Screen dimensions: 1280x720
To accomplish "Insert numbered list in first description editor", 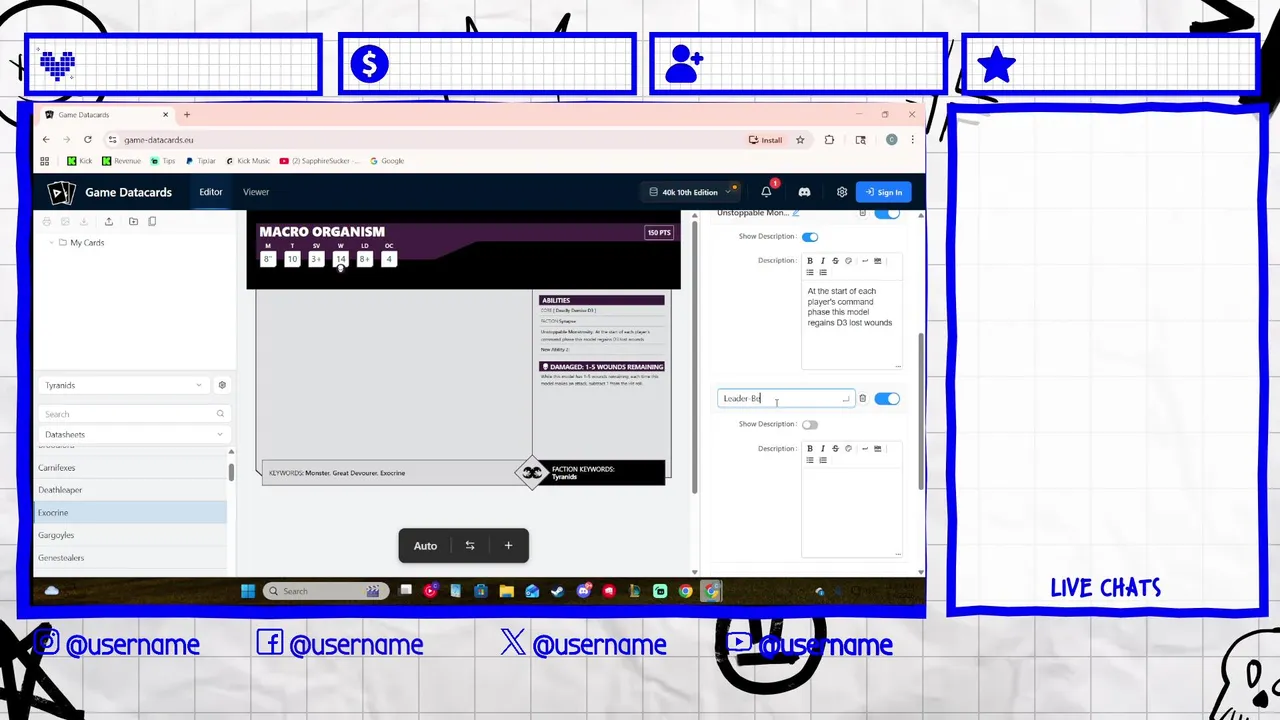I will coord(823,272).
